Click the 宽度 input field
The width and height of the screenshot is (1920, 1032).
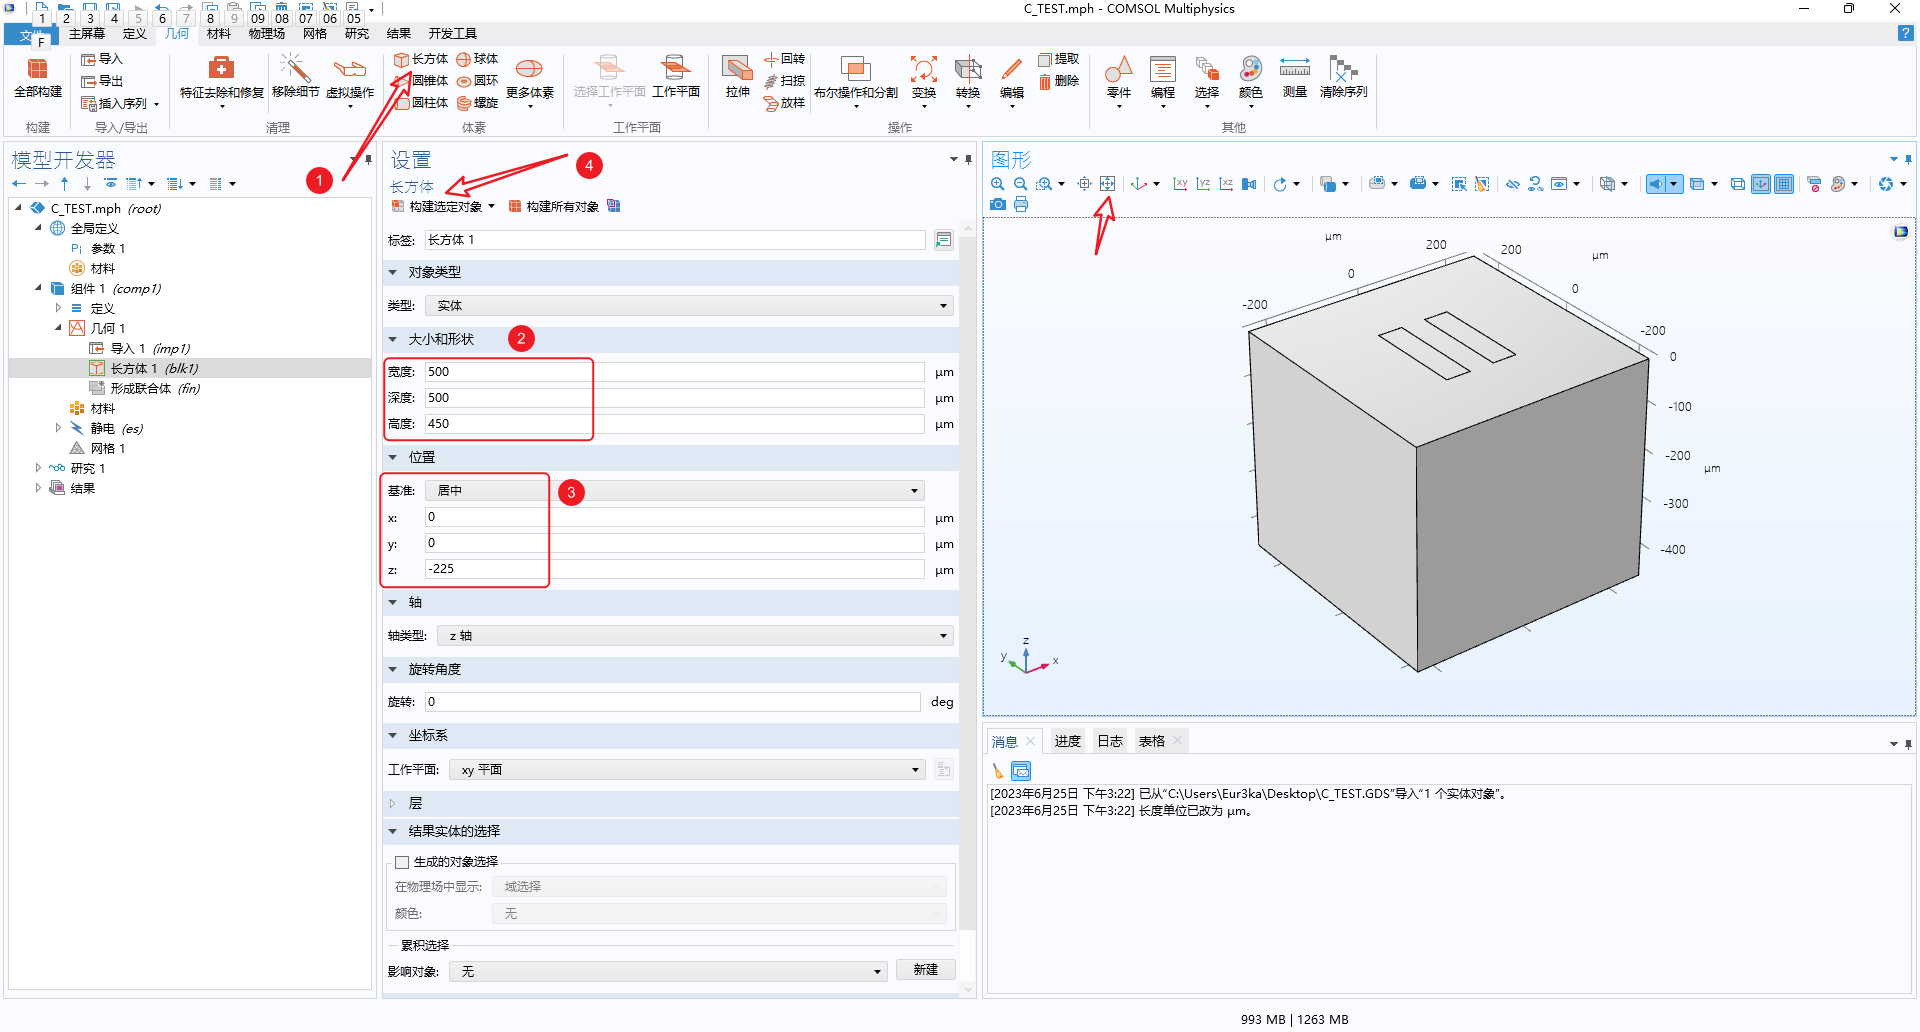tap(673, 372)
